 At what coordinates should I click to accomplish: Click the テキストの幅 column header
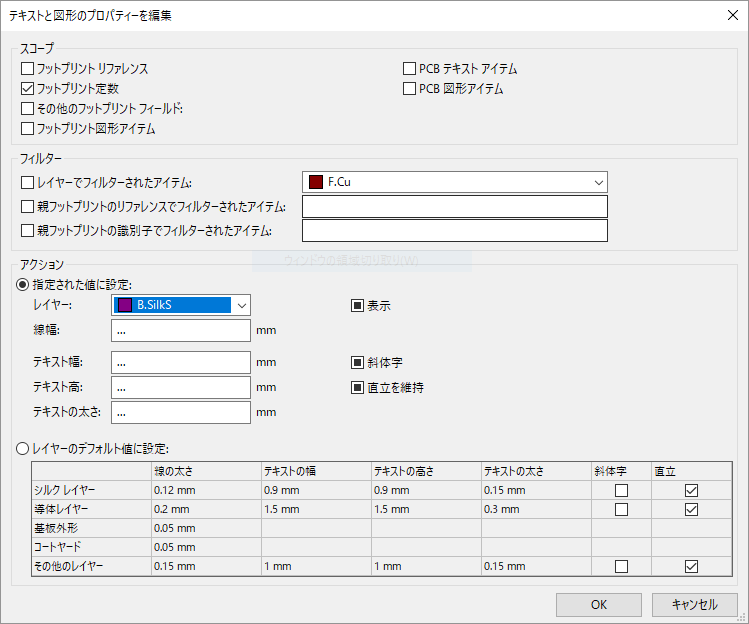pyautogui.click(x=316, y=472)
